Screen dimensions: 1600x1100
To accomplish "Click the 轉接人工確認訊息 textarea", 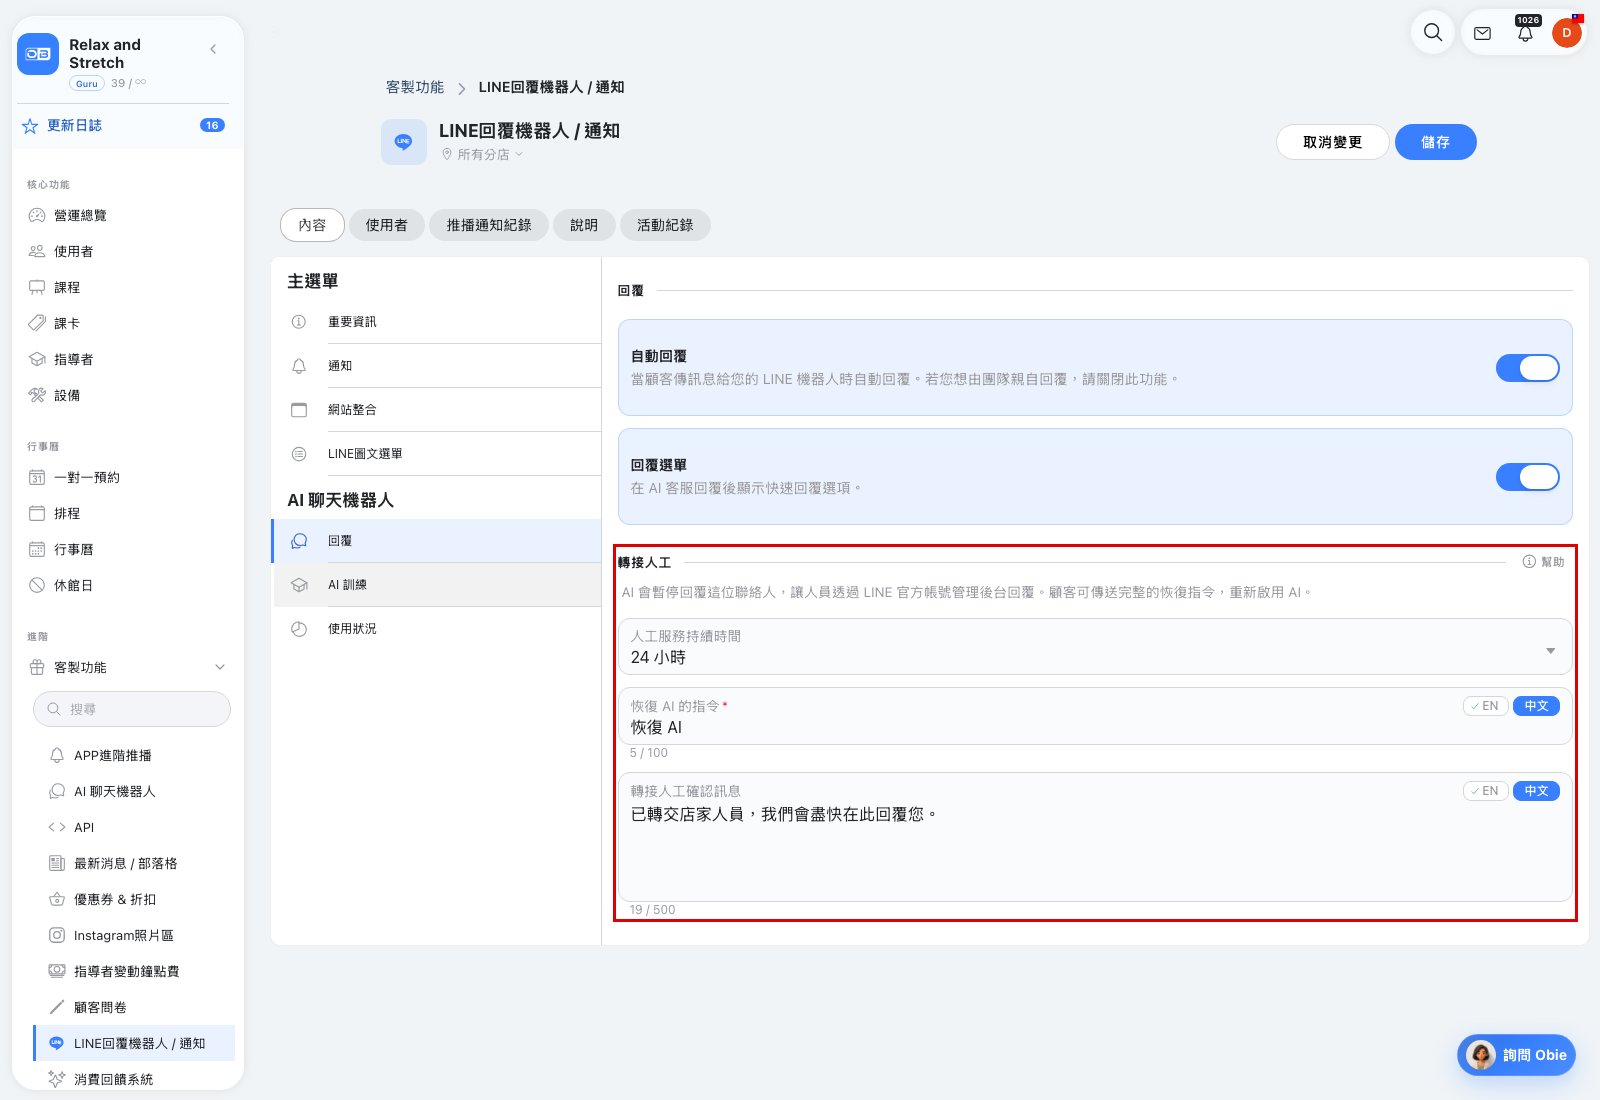I will coord(1095,837).
